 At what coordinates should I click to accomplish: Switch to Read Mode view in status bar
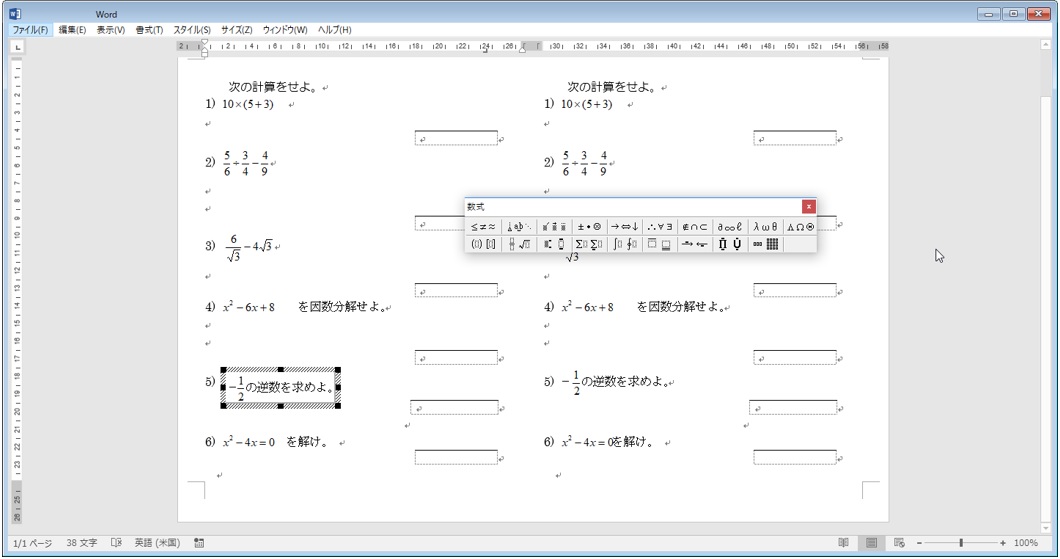coord(843,543)
